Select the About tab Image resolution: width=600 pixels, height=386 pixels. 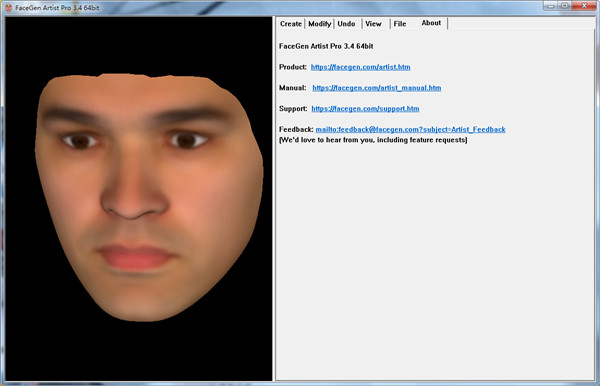431,23
